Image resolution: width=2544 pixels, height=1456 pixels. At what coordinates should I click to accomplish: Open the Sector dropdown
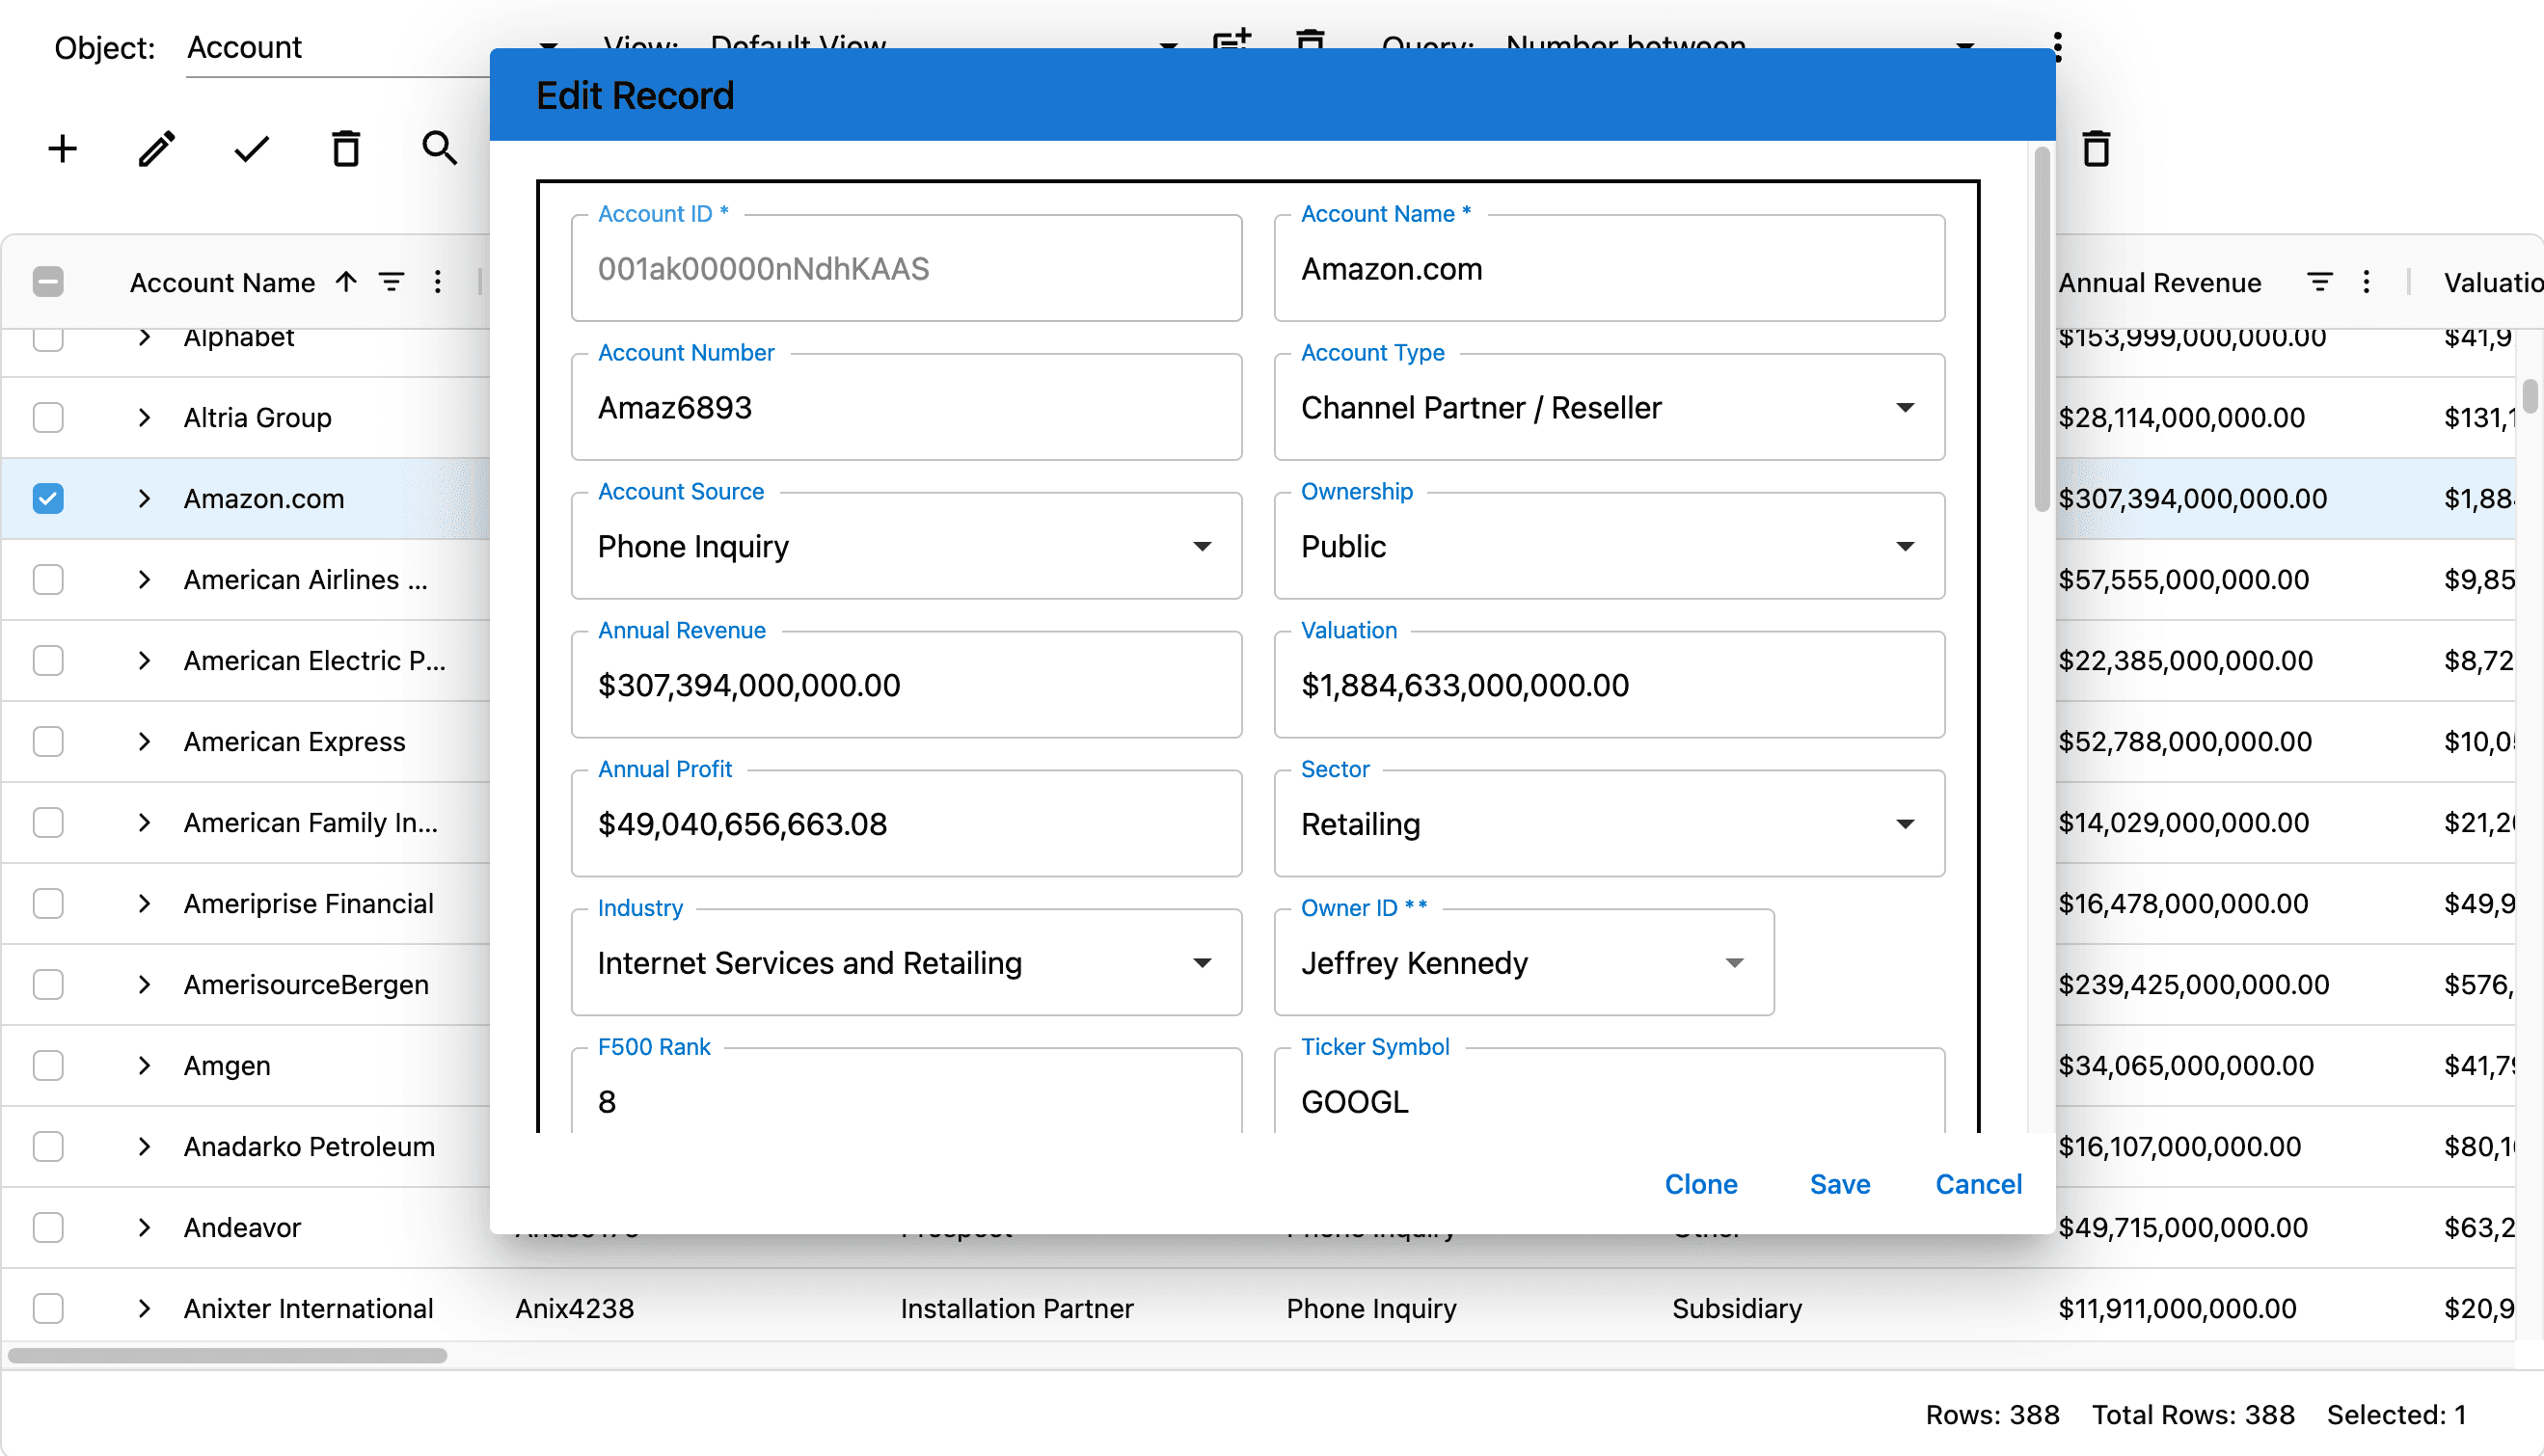[1904, 824]
